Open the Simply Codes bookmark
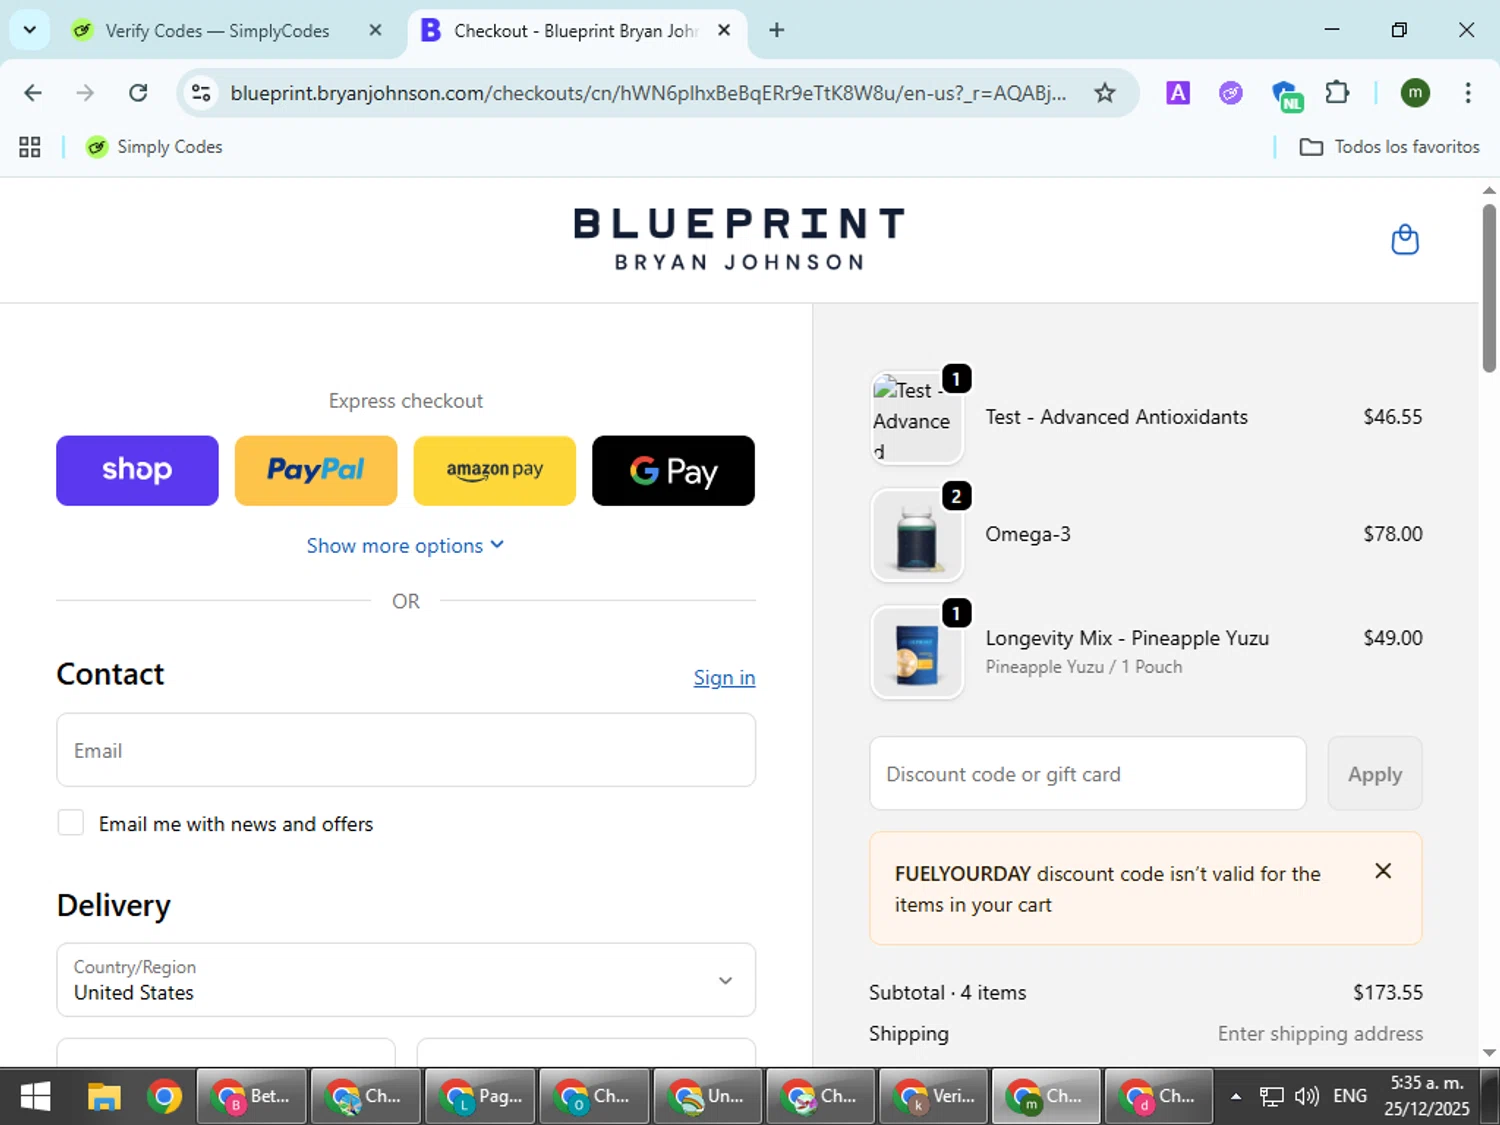Image resolution: width=1500 pixels, height=1125 pixels. pyautogui.click(x=154, y=147)
